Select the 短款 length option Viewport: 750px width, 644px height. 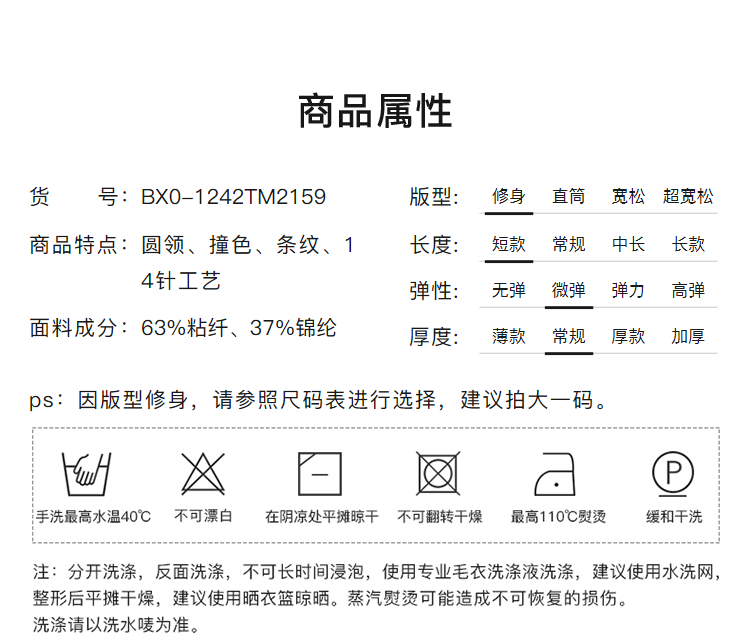coord(509,244)
